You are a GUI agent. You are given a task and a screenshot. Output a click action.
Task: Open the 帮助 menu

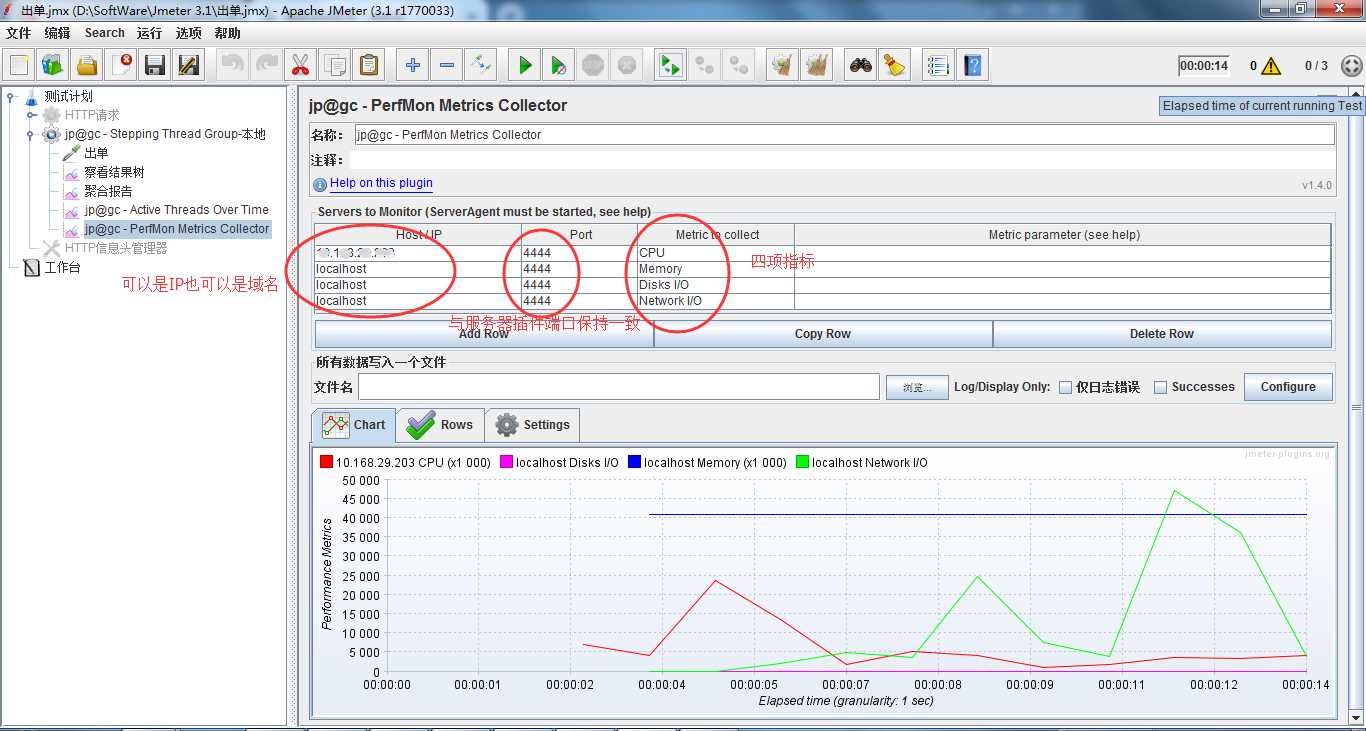point(227,33)
